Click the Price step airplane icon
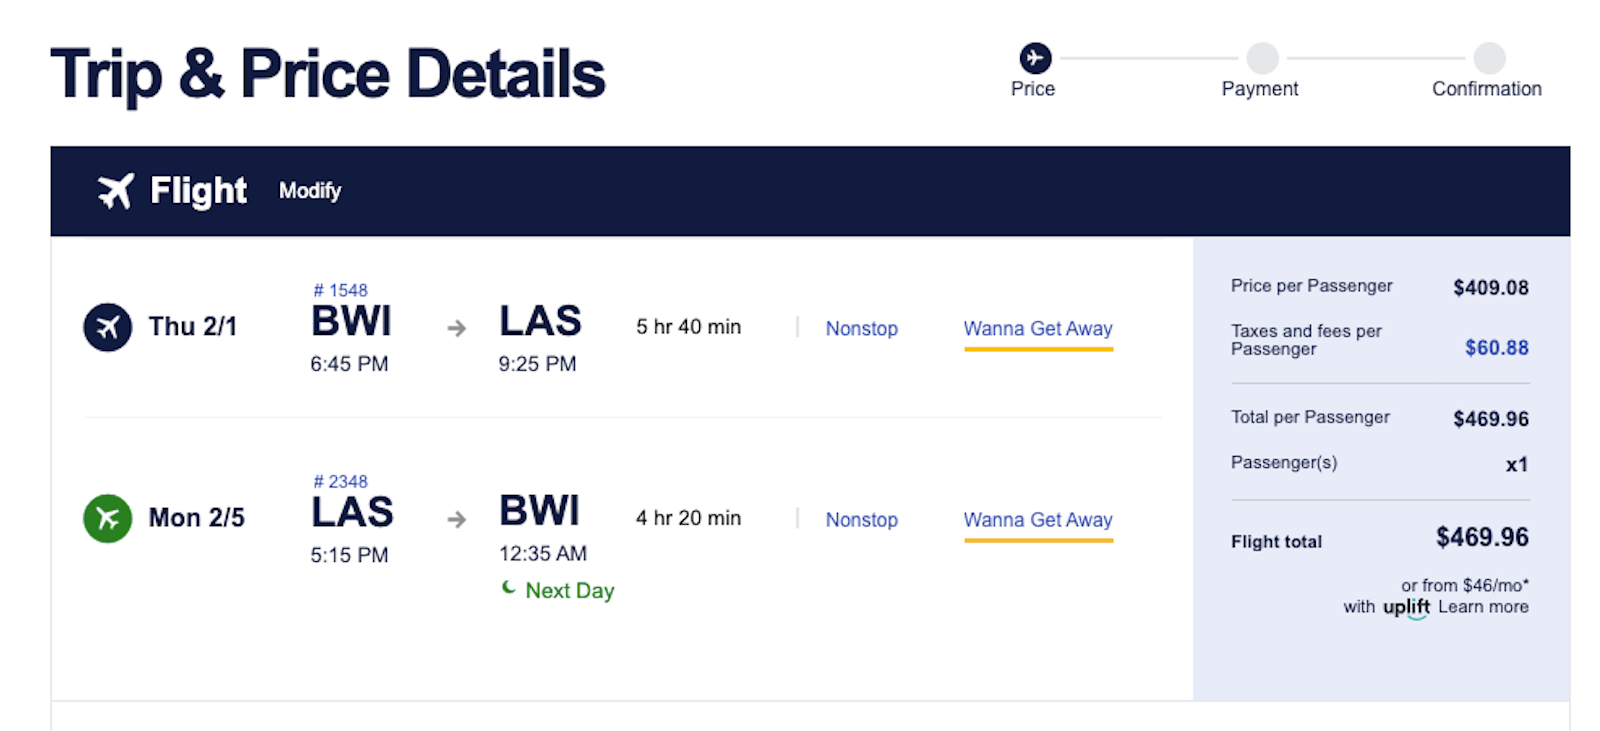The height and width of the screenshot is (731, 1600). tap(1035, 58)
